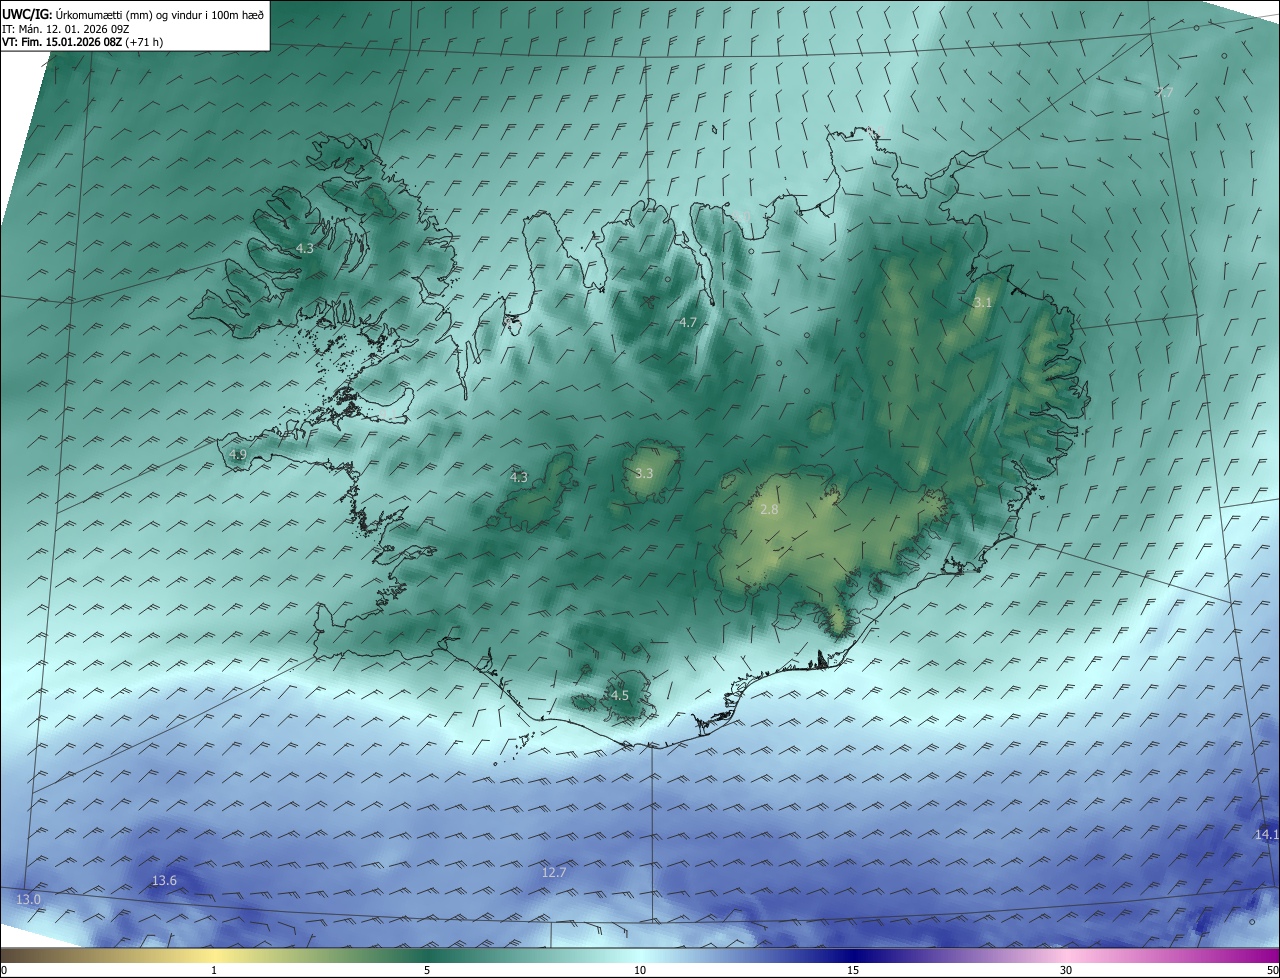Click the 2.8 value on the large glacier
1280x978 pixels.
pos(769,510)
